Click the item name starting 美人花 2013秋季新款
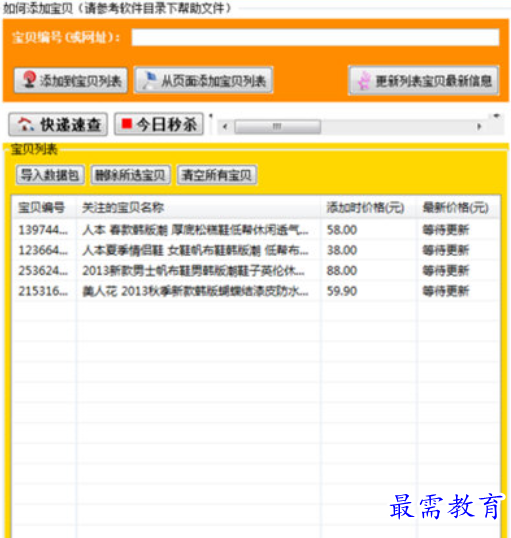The height and width of the screenshot is (538, 511). pos(195,291)
